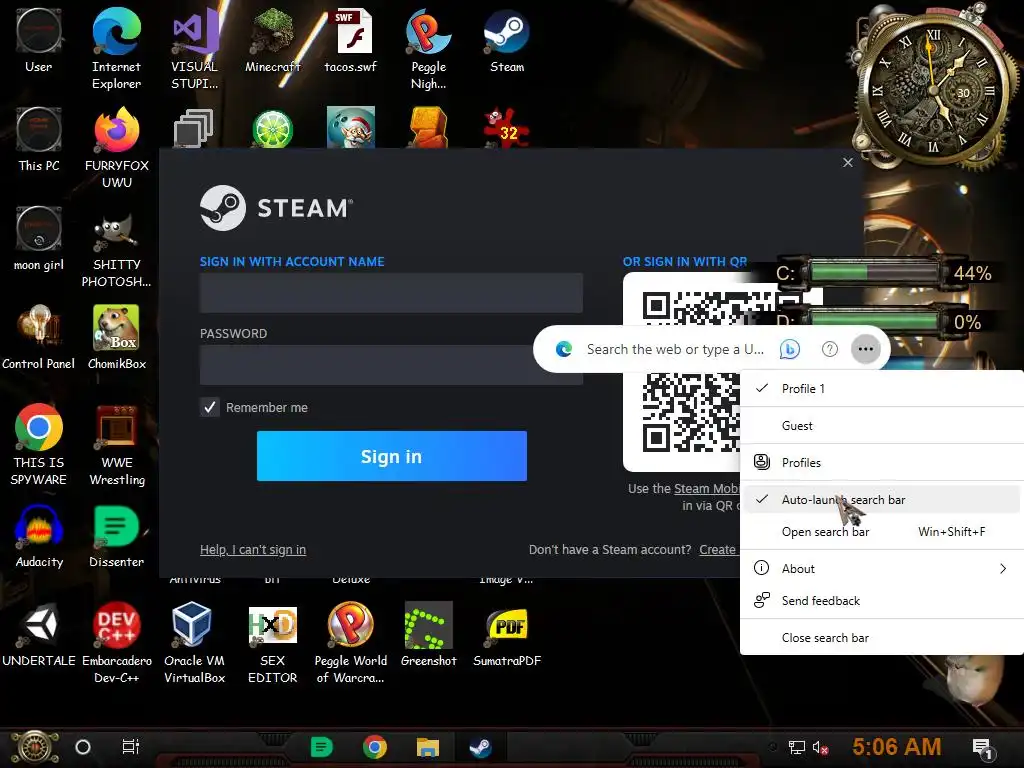
Task: Click the three-dots more options button
Action: coord(866,349)
